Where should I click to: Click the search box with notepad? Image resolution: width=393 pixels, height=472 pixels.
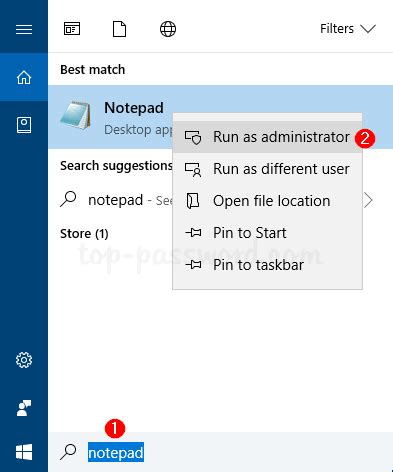click(220, 452)
